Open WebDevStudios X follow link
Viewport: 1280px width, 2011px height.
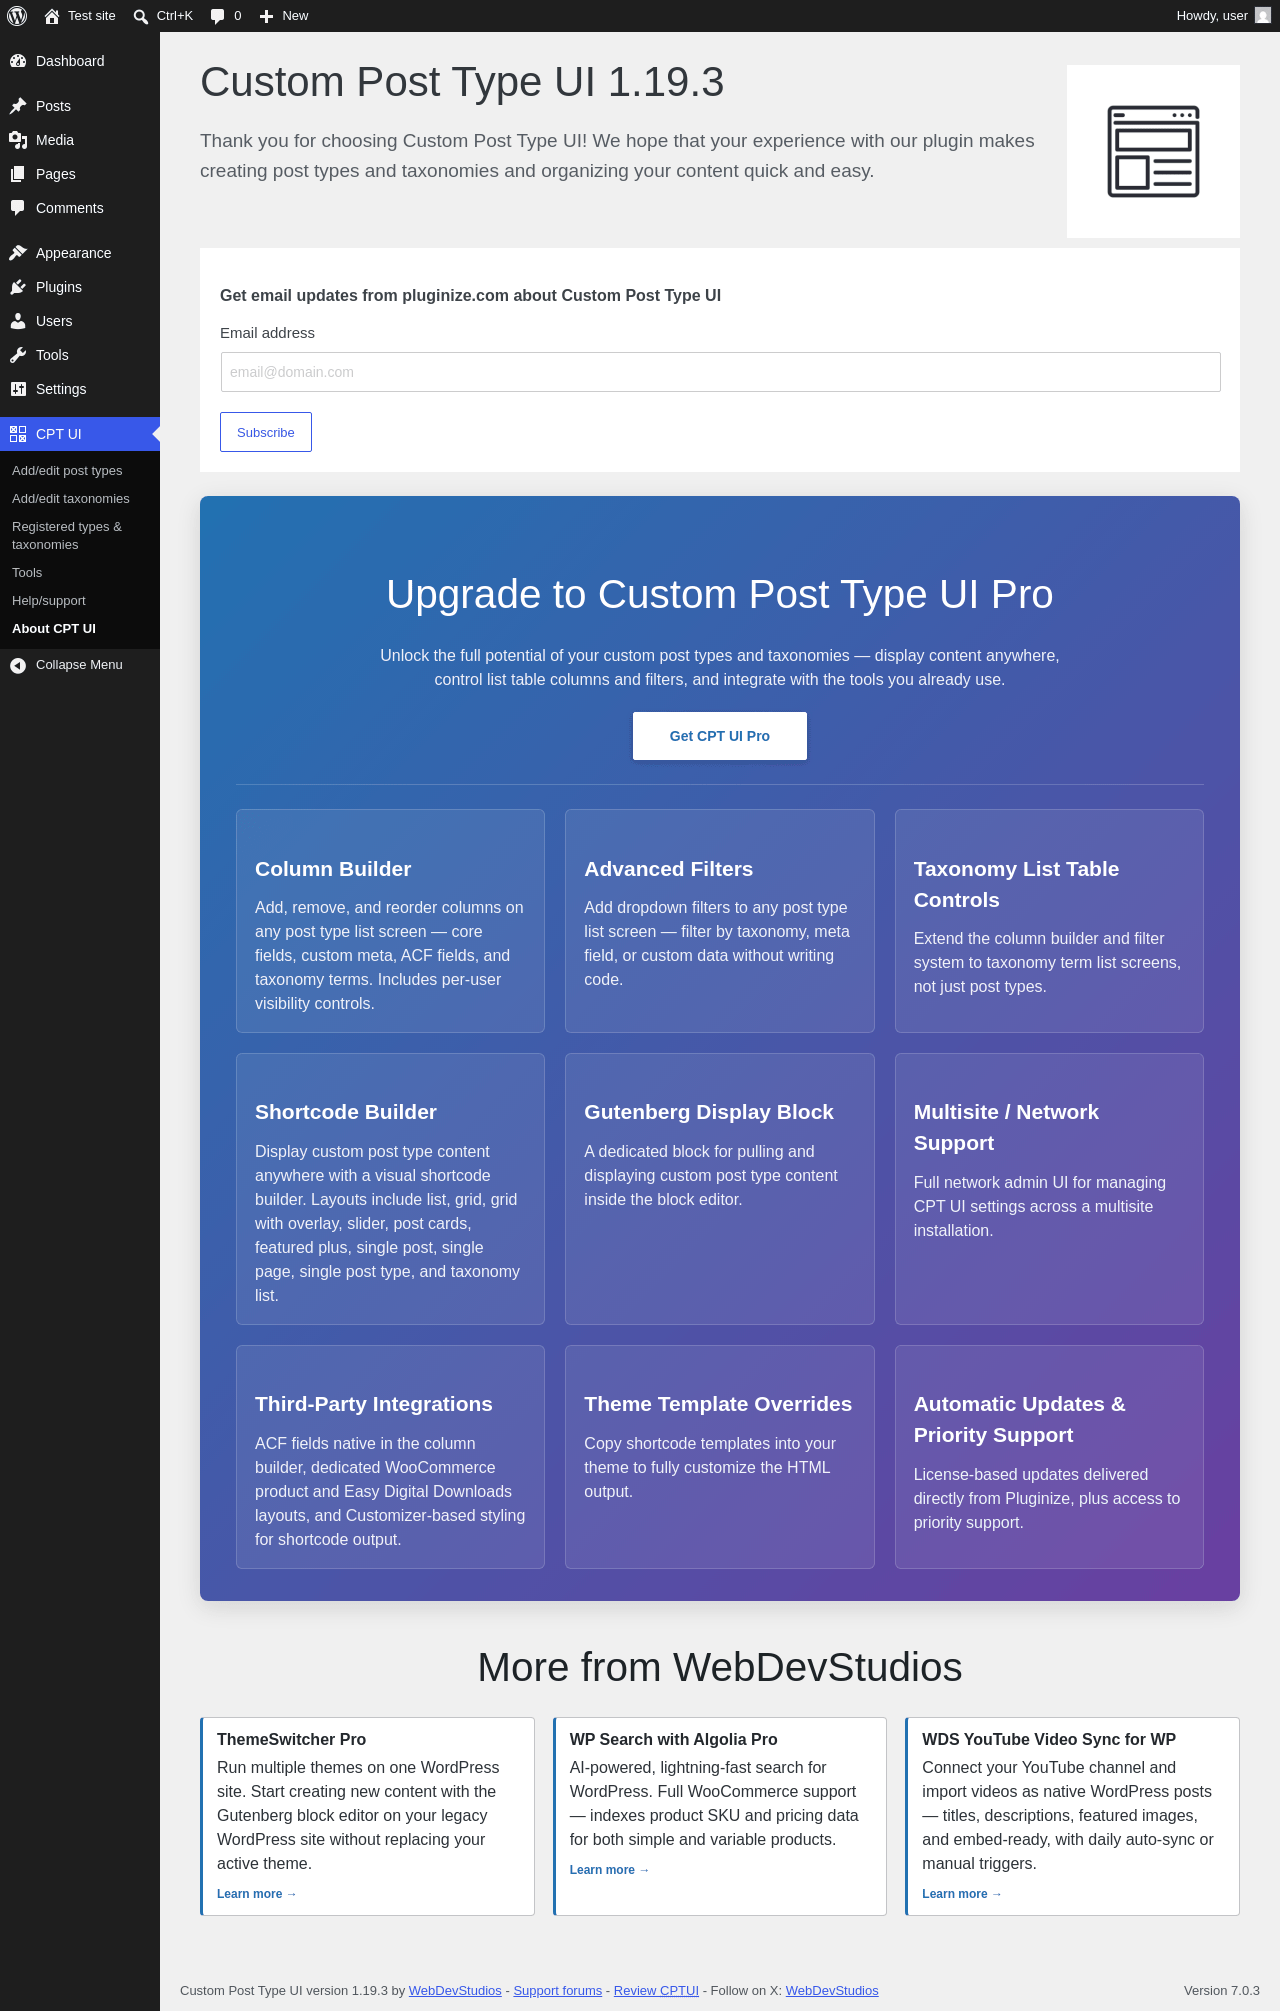tap(832, 1990)
